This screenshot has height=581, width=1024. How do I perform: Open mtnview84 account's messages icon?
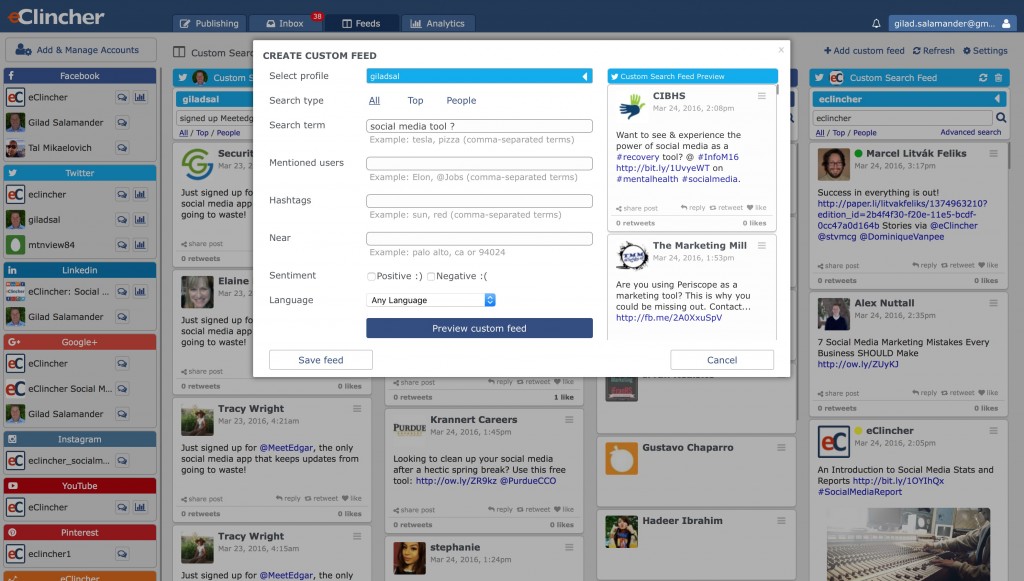click(x=122, y=245)
